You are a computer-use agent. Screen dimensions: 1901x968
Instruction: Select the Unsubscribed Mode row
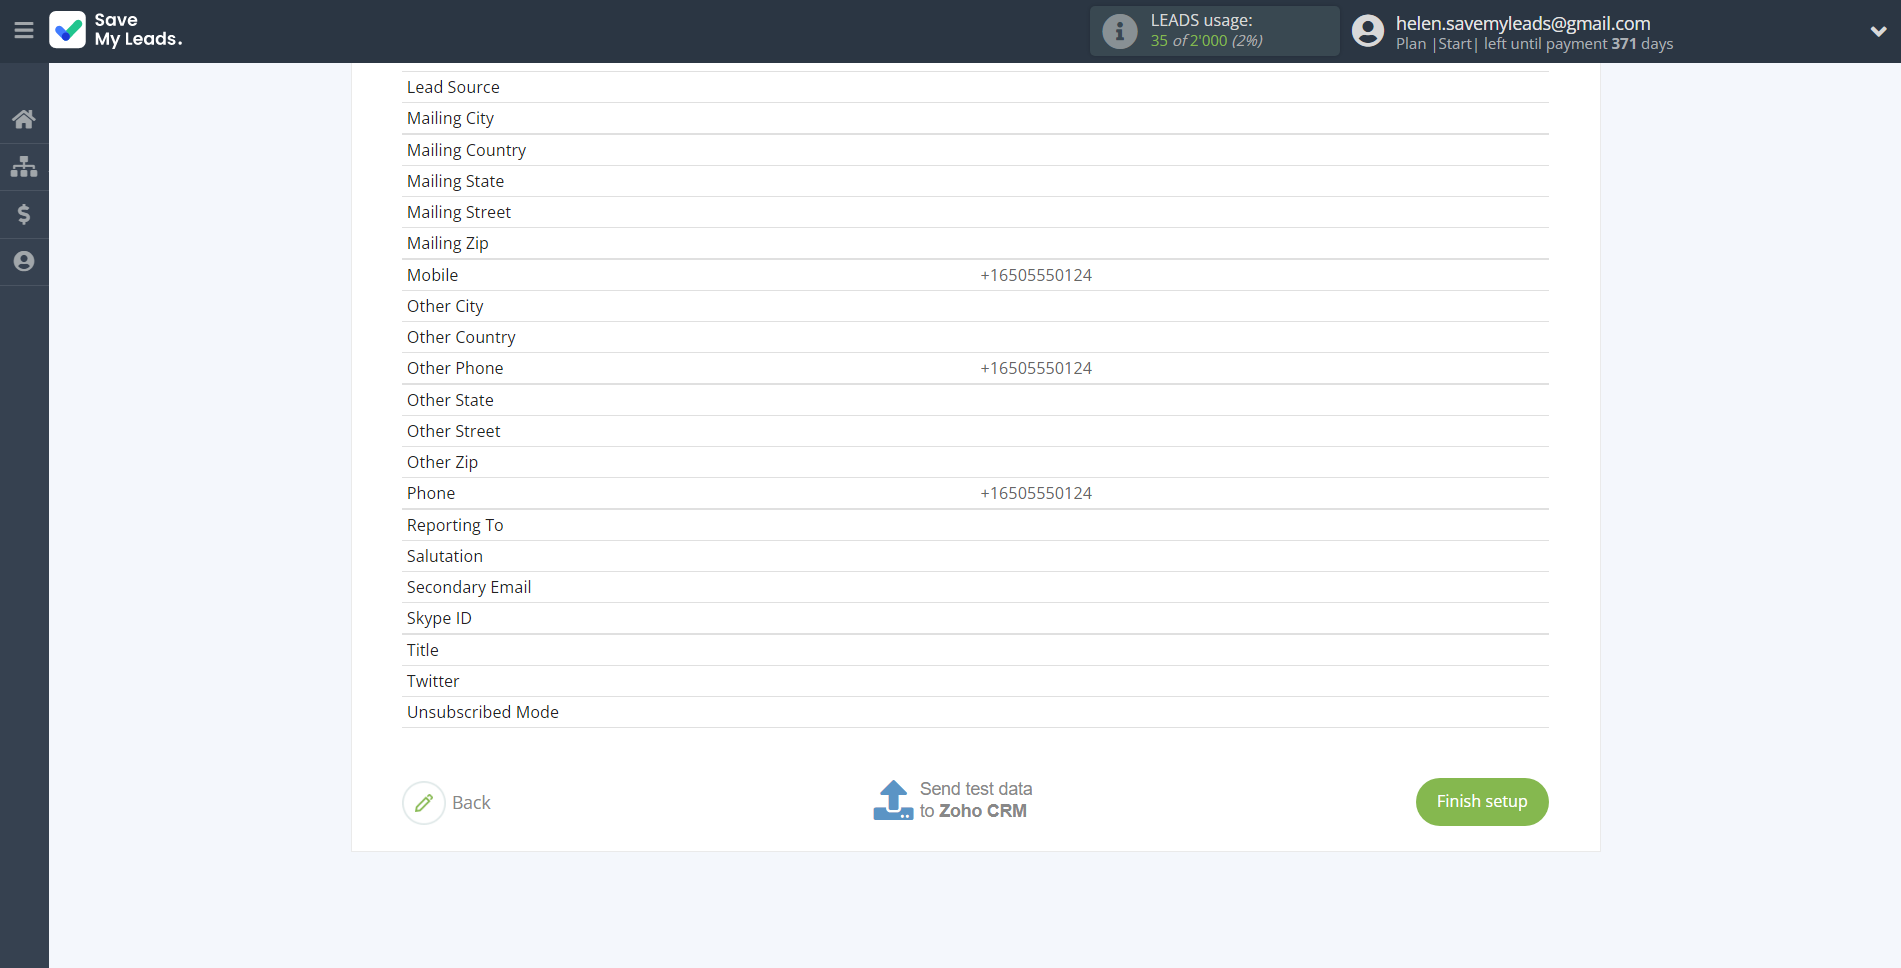975,712
